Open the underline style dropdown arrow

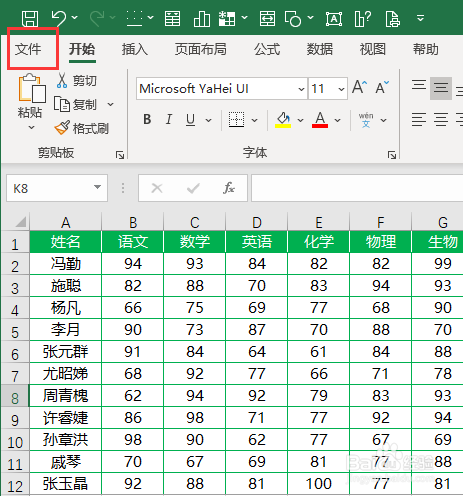point(209,120)
